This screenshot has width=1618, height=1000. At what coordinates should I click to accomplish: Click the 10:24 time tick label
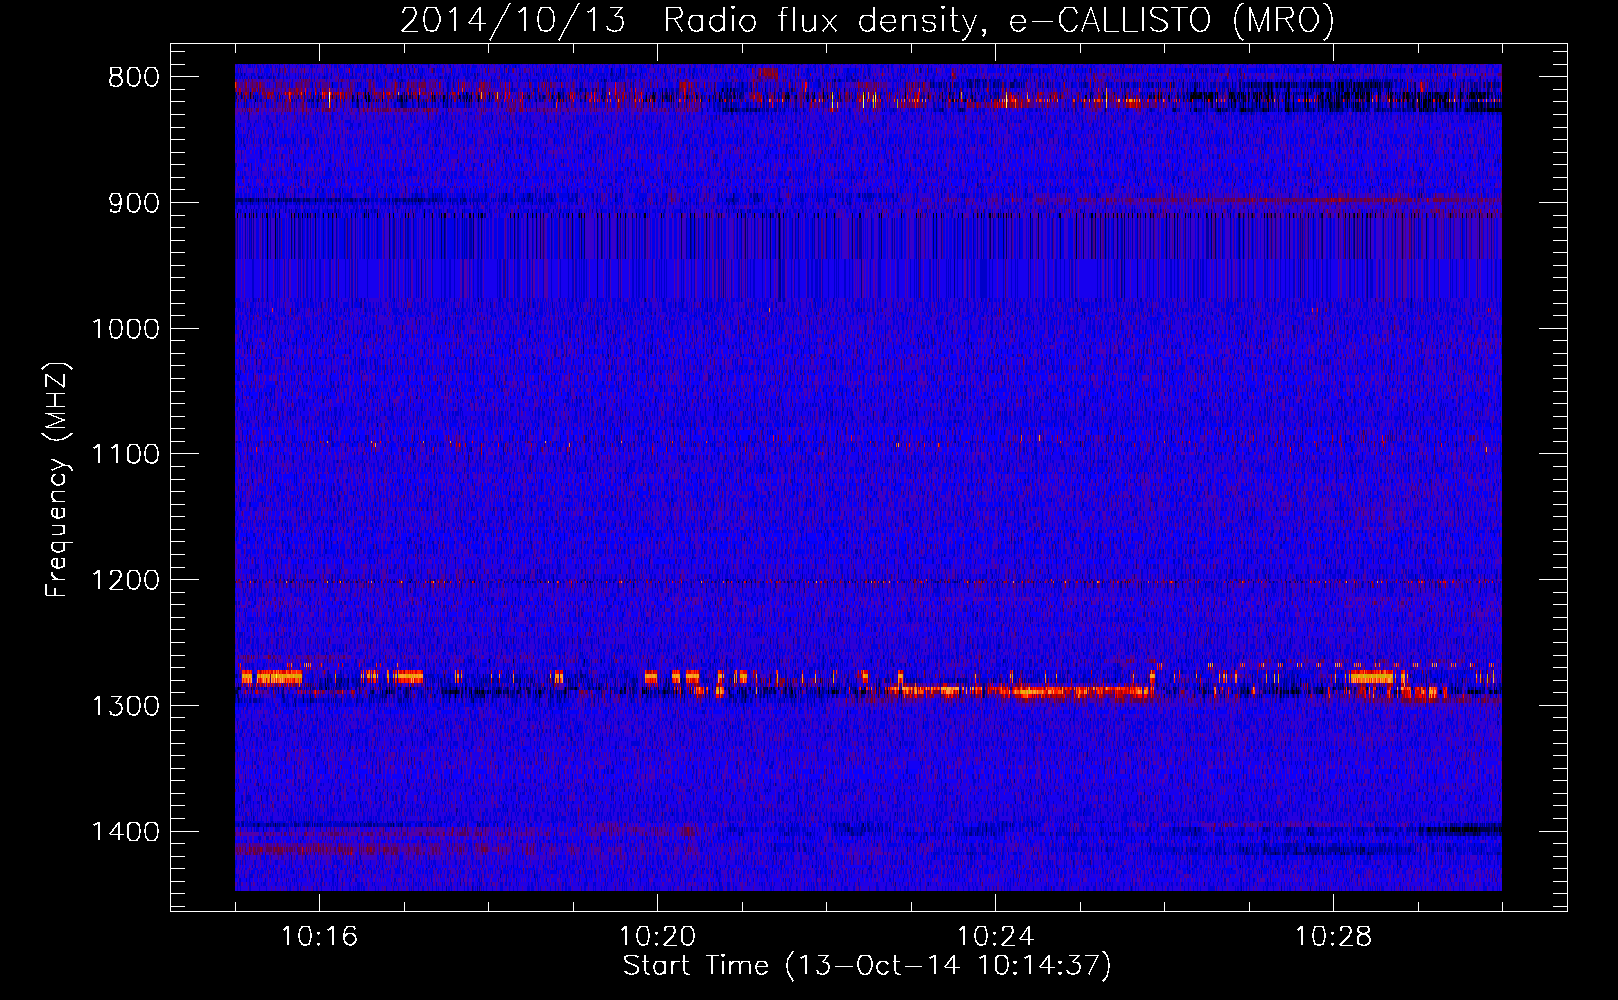pos(995,937)
